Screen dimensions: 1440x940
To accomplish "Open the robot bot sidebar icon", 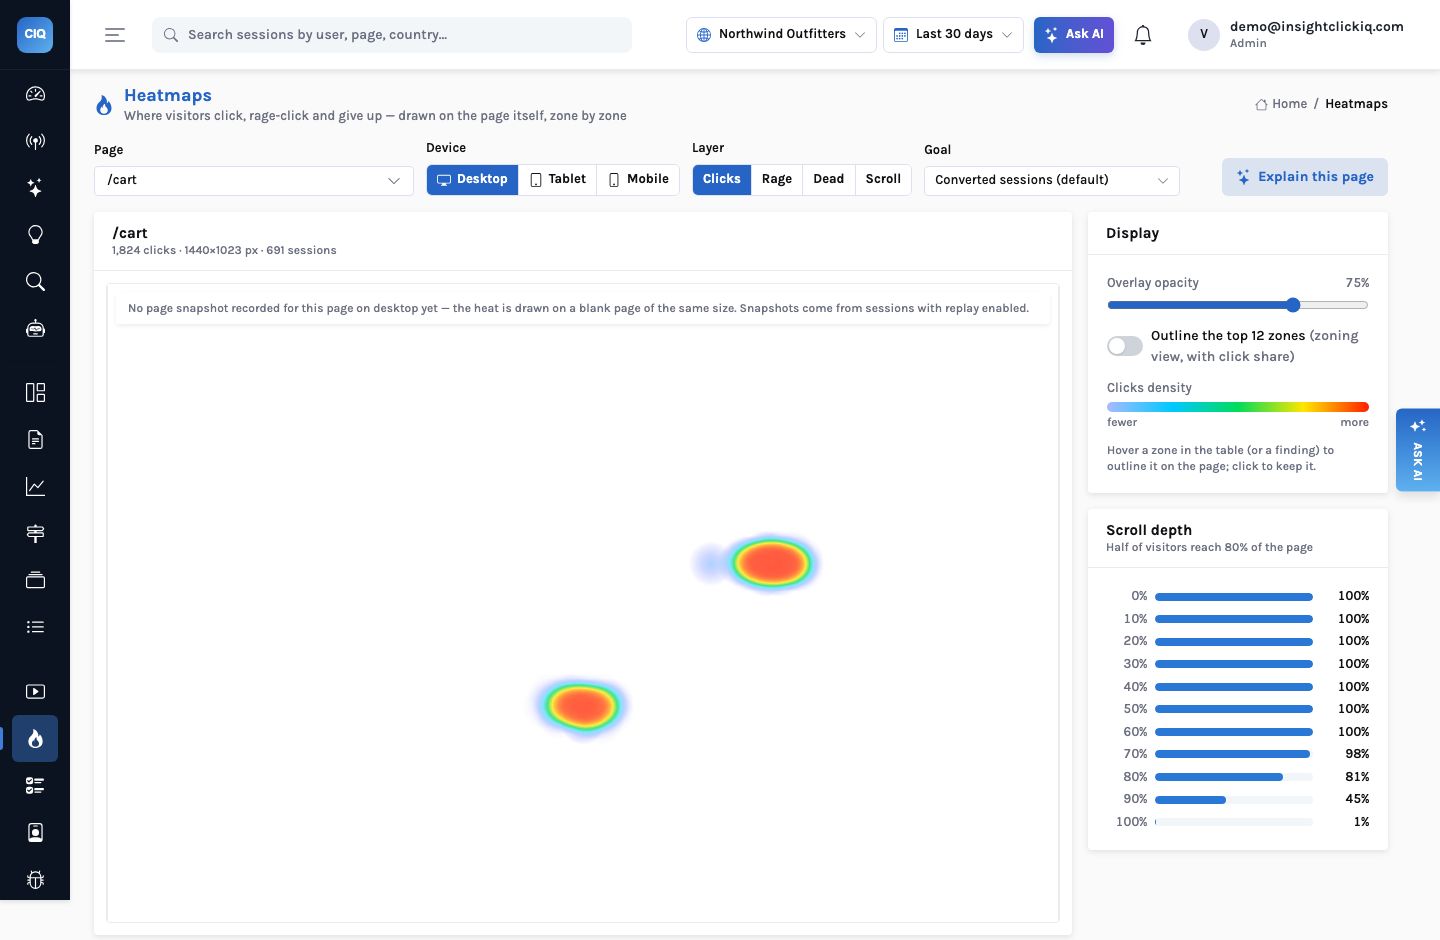I will click(x=35, y=329).
